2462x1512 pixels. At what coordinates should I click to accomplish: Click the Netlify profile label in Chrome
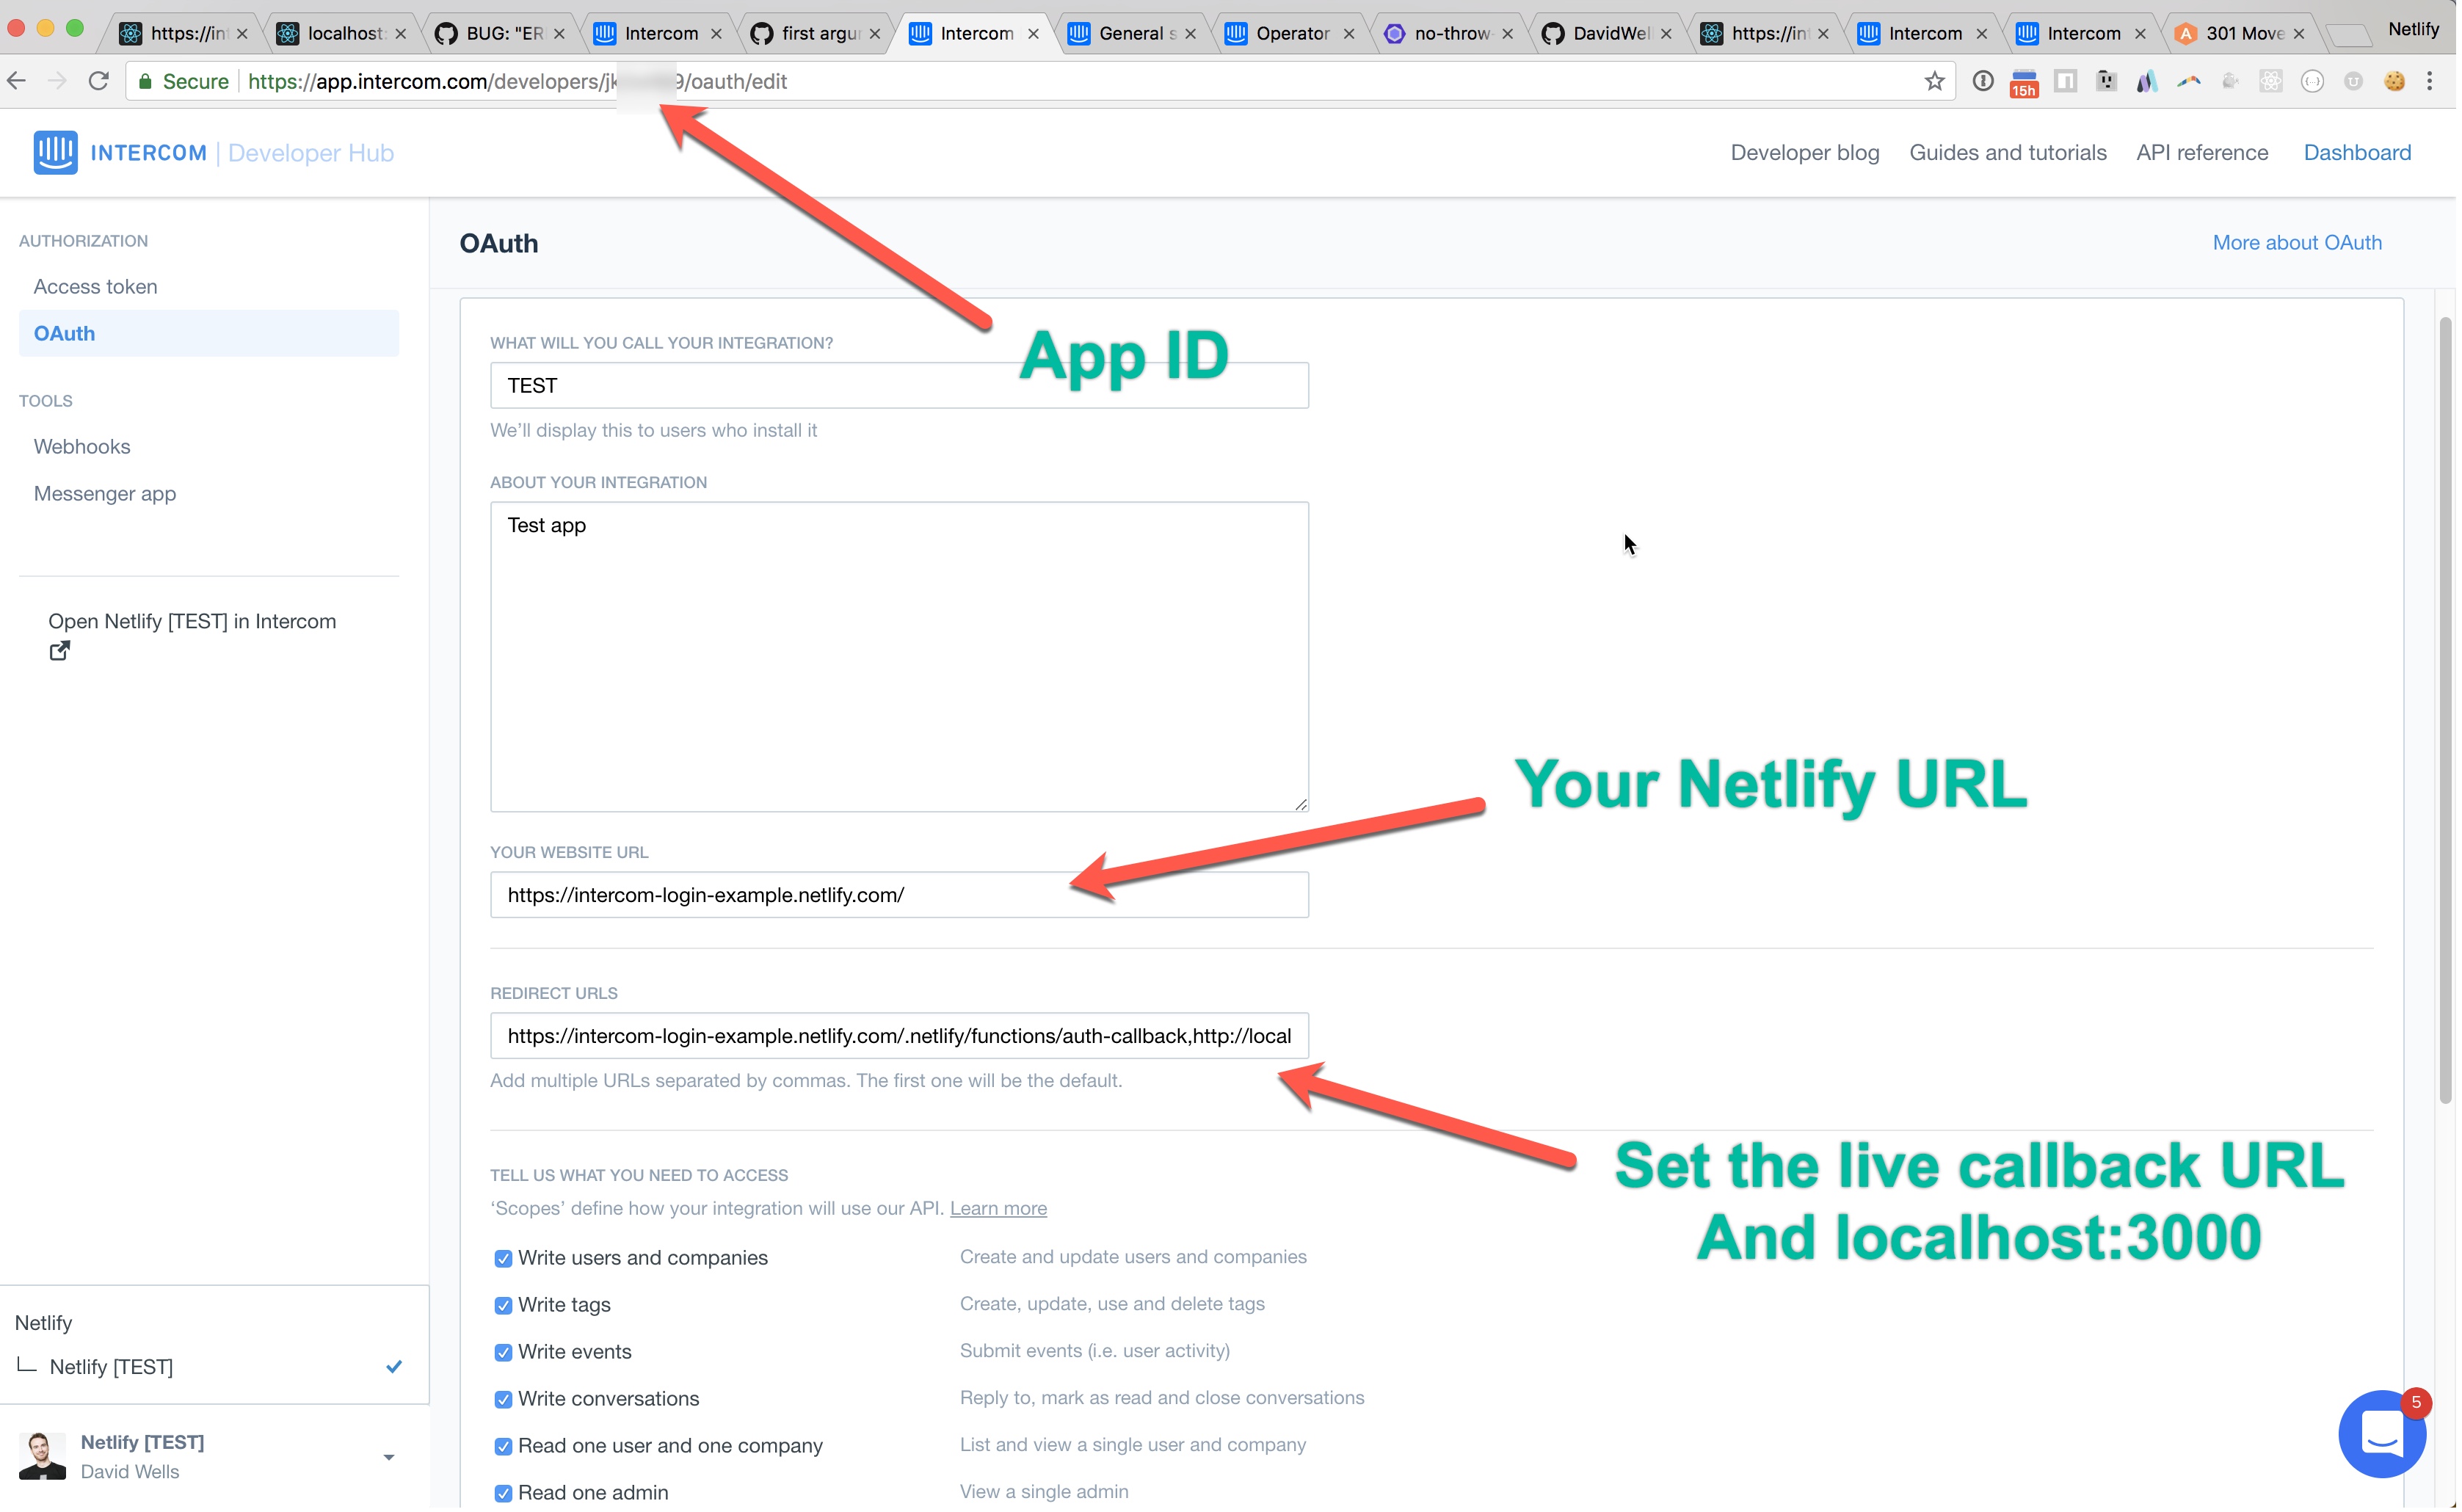click(x=2419, y=30)
